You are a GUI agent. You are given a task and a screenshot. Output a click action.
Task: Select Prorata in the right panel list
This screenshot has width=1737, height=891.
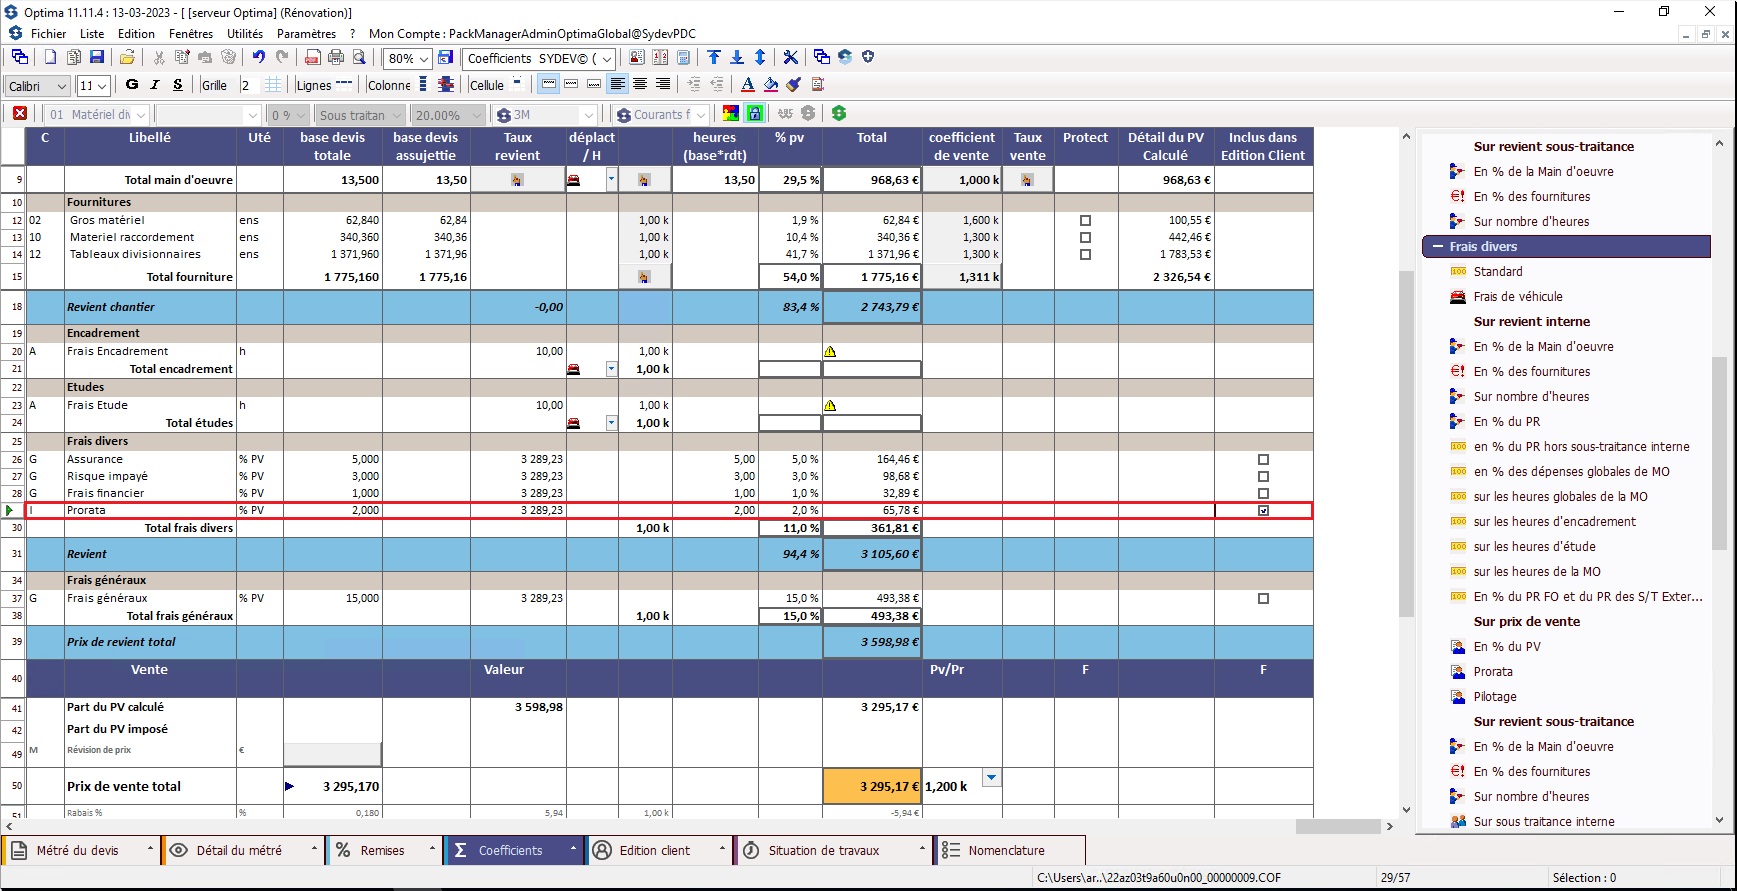1493,671
